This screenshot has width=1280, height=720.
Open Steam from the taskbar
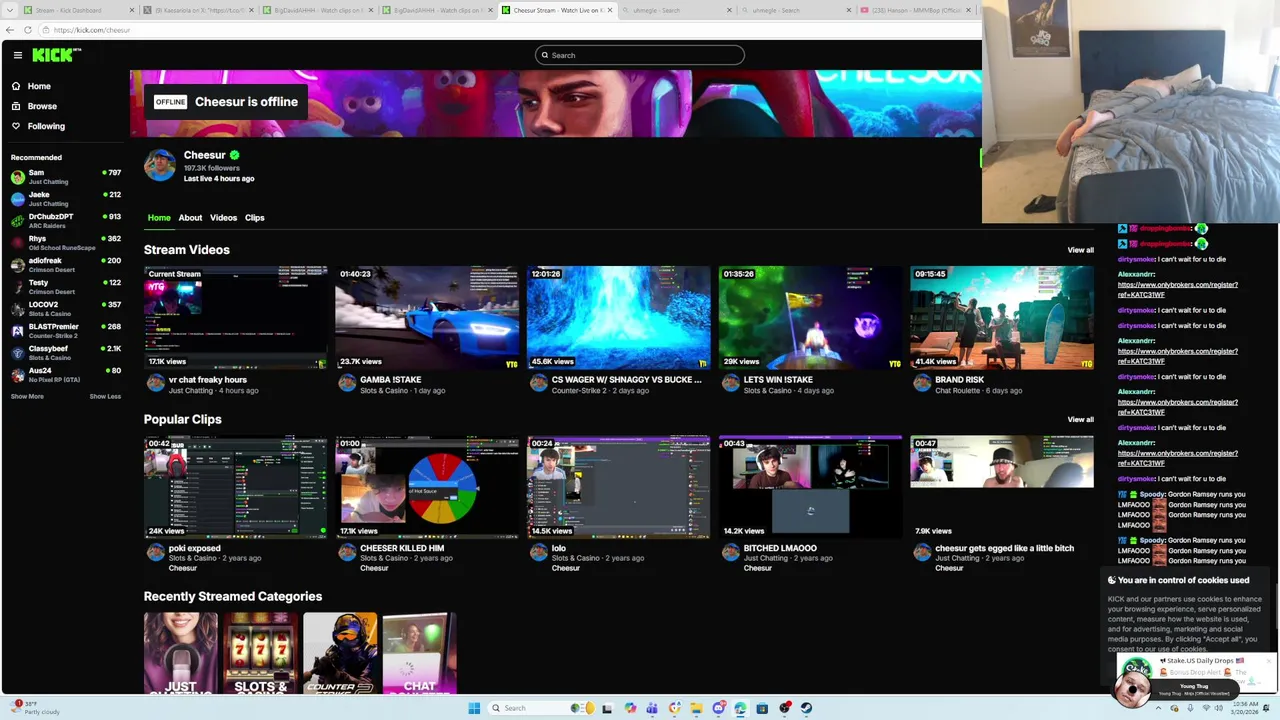[806, 708]
